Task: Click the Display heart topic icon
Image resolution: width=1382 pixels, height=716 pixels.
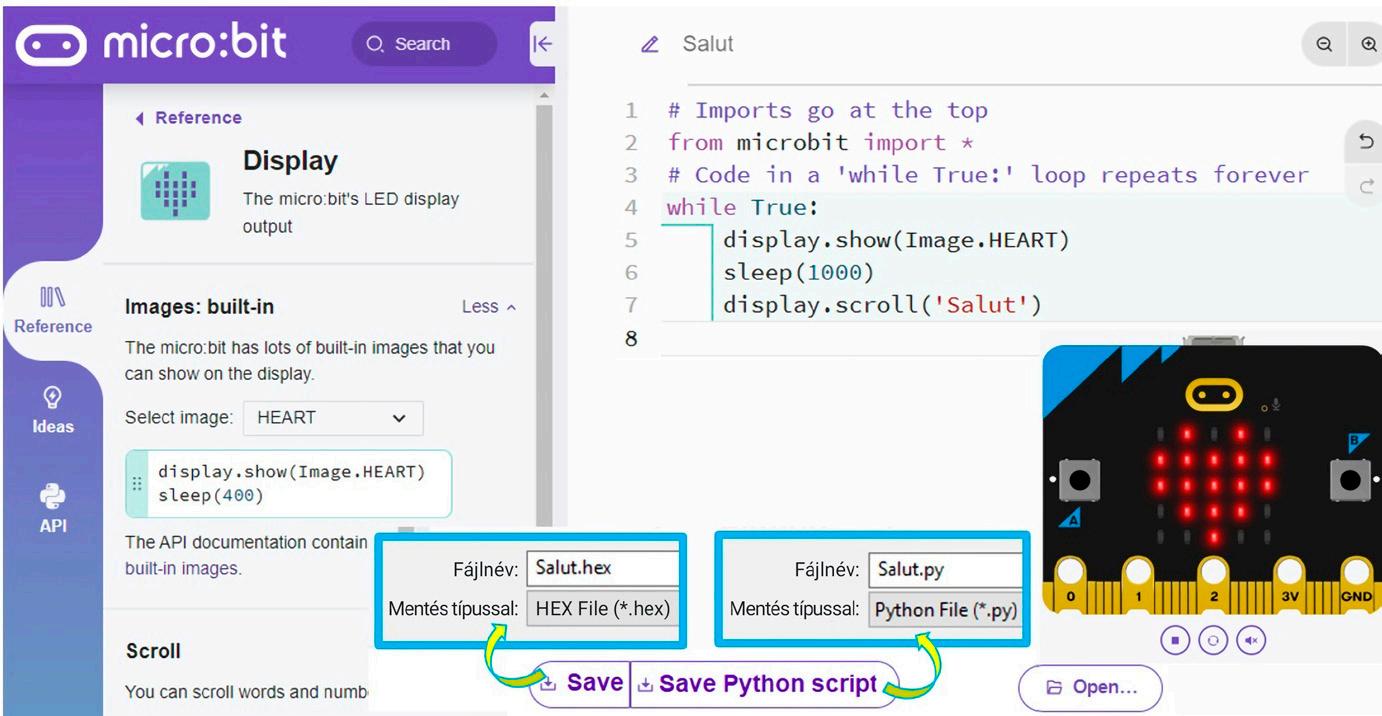Action: pos(176,190)
